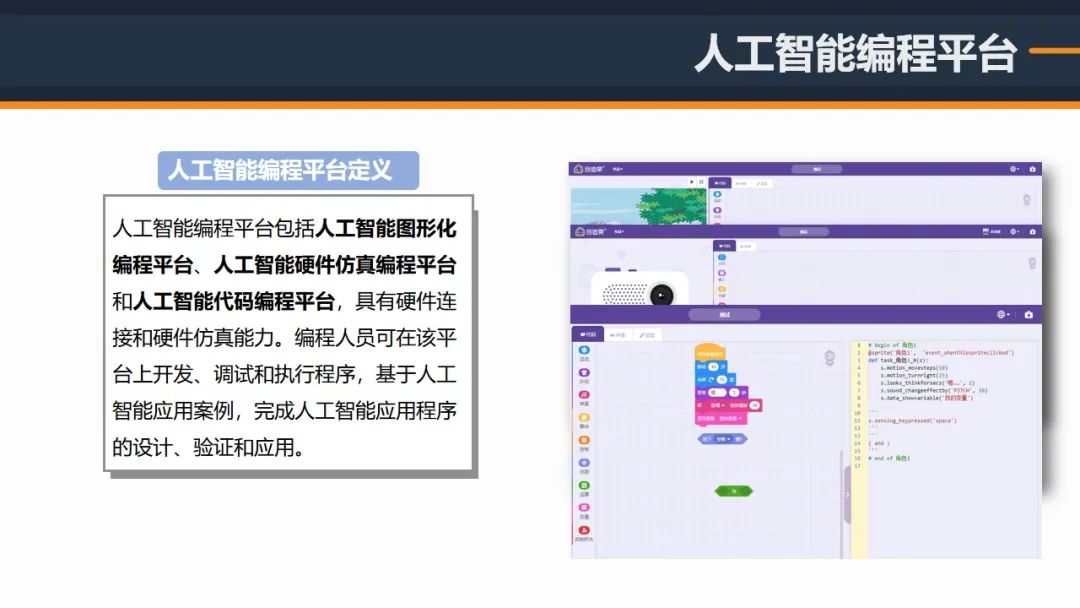
Task: Open the purple Looks block category
Action: 584,373
